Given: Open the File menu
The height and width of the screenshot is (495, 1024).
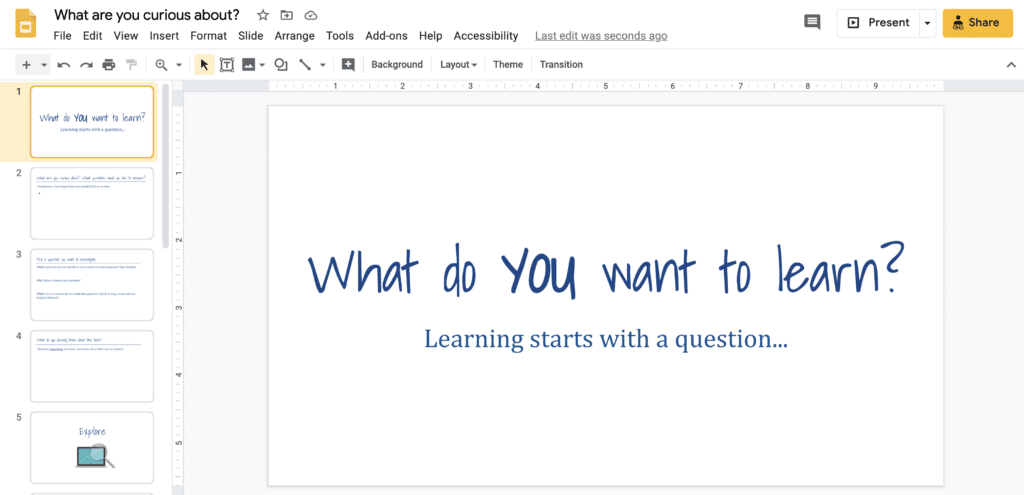Looking at the screenshot, I should coord(63,36).
